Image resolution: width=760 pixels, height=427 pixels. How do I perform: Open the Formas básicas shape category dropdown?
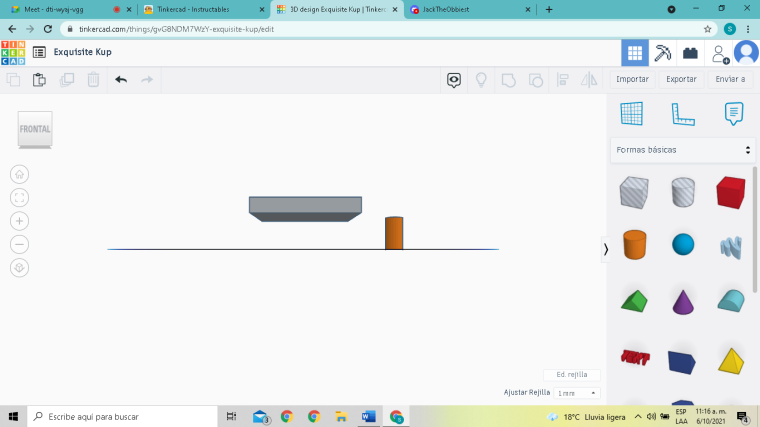tap(682, 150)
